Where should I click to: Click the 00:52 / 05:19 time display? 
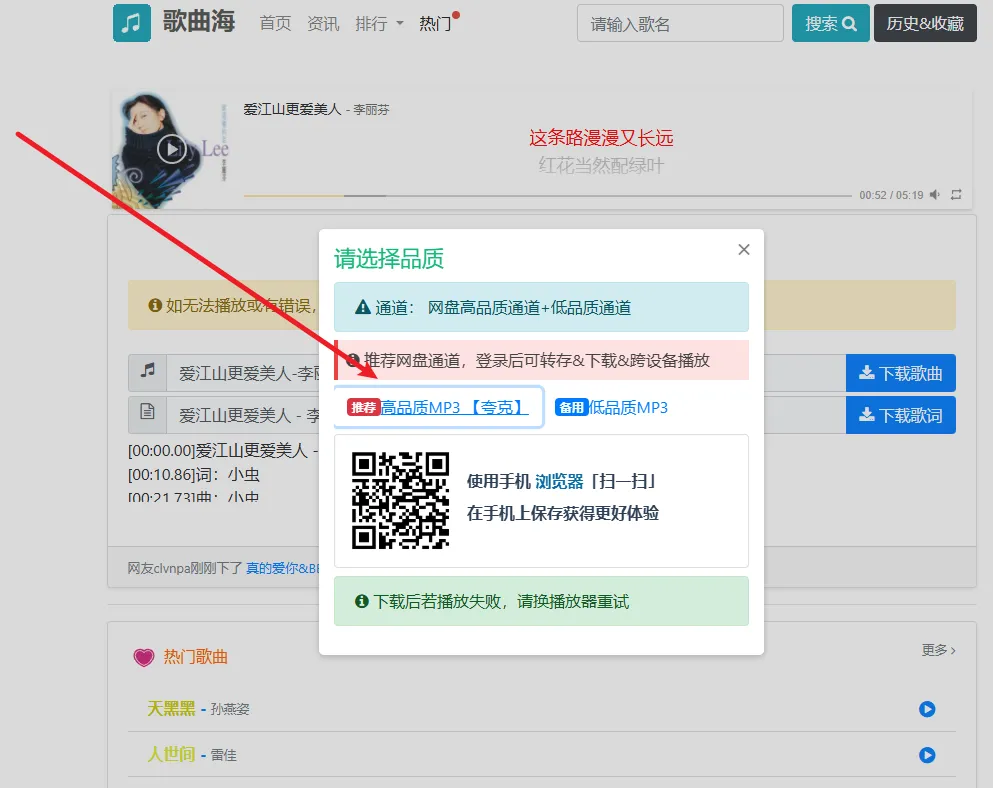[890, 195]
